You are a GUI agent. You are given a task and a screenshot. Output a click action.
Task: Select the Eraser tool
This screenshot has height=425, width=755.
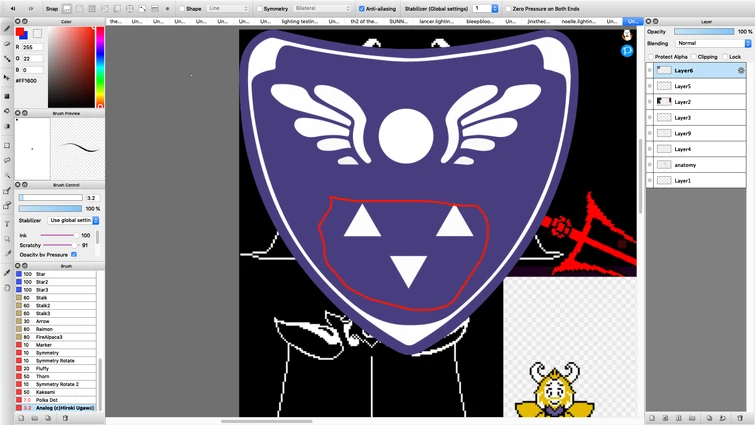click(7, 44)
